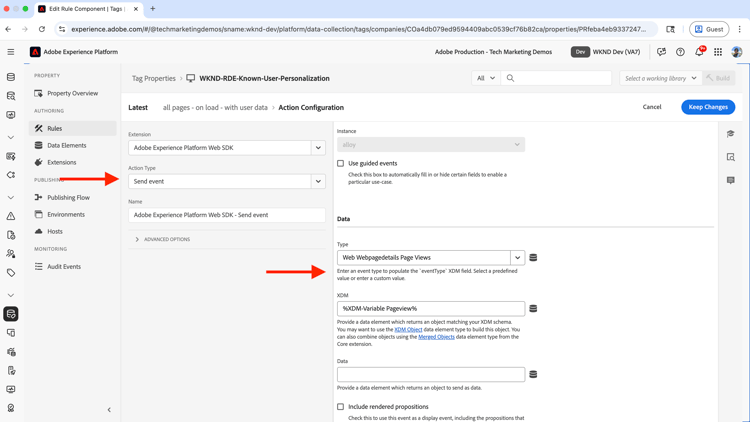Open Extensions in sidebar

[x=73, y=162]
